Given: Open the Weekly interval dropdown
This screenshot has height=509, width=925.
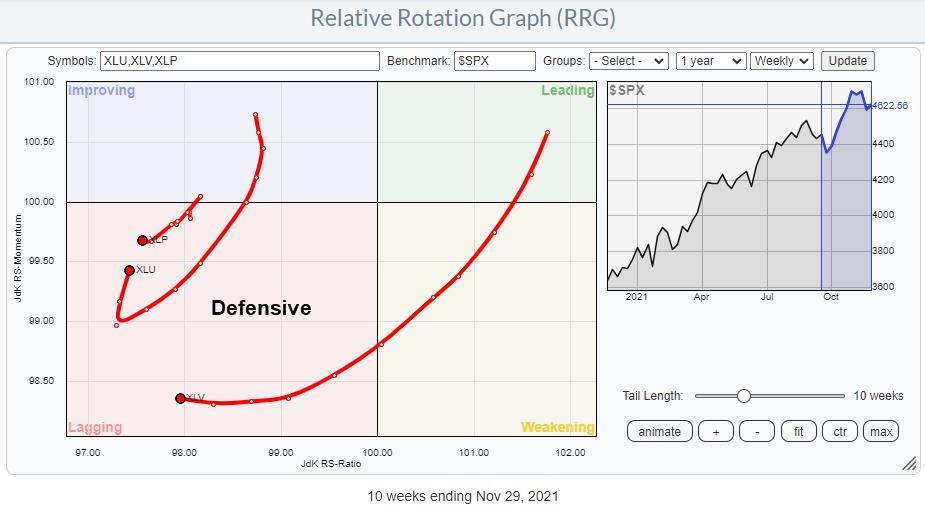Looking at the screenshot, I should (782, 61).
